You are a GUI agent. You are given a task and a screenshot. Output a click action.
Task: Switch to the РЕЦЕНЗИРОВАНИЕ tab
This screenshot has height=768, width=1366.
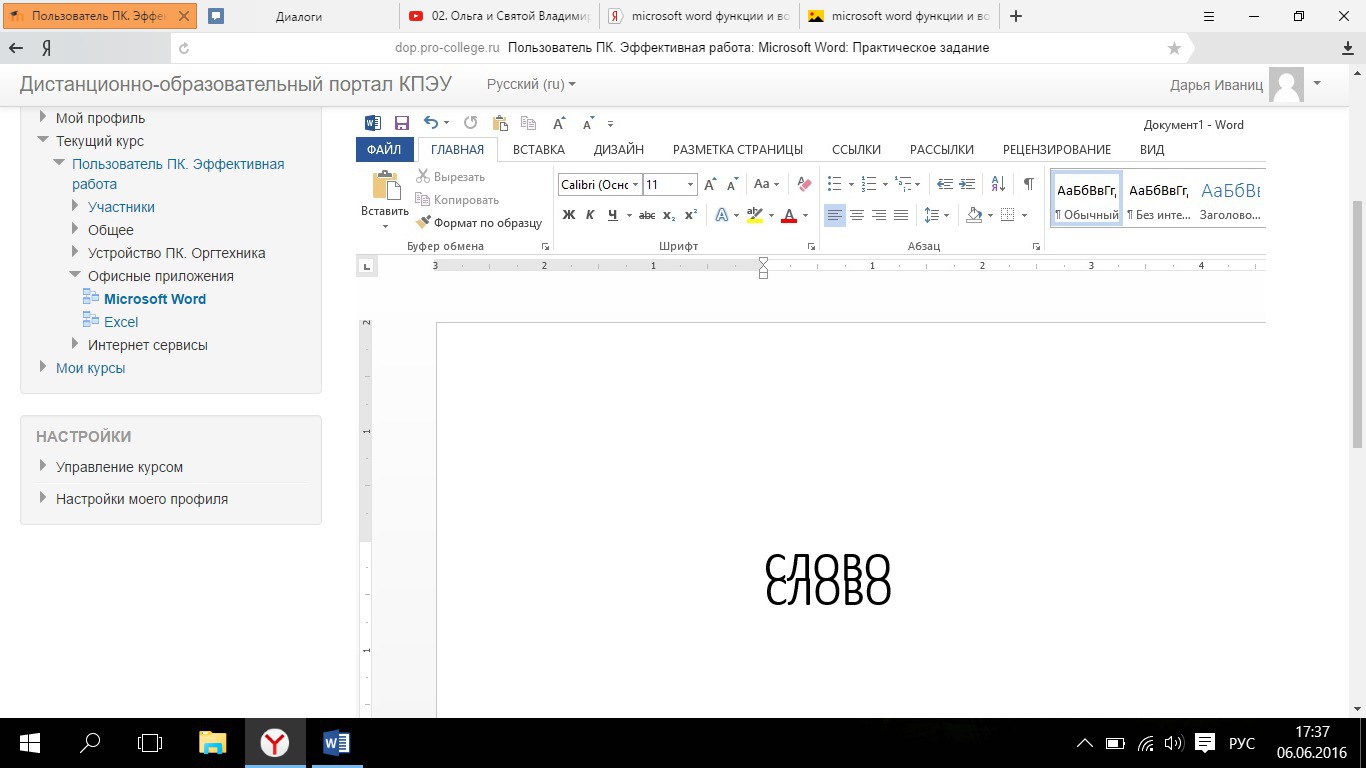coord(1057,150)
